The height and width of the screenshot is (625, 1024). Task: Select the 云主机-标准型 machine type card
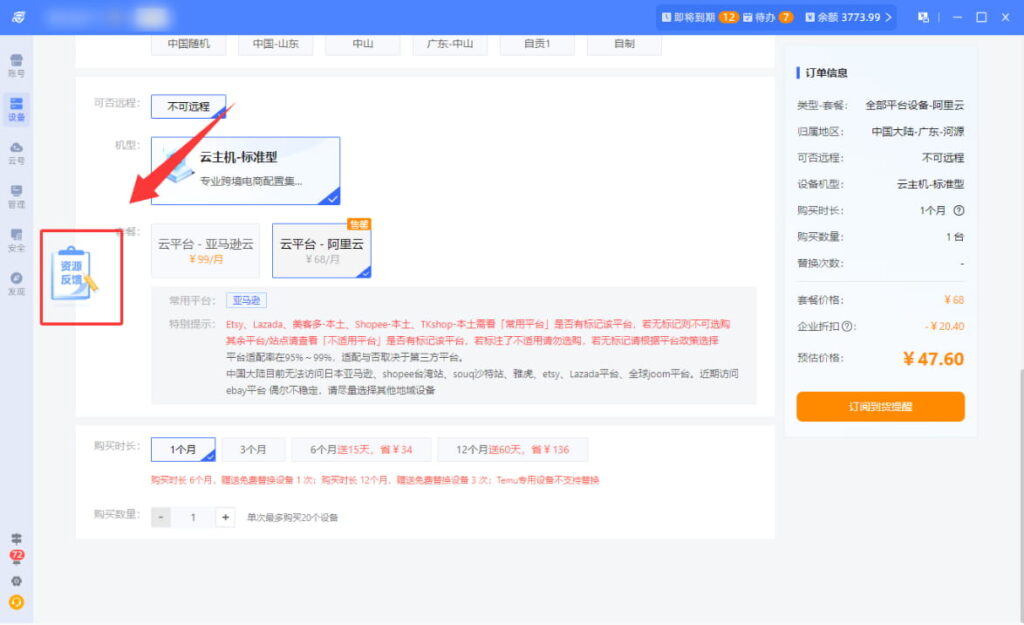tap(246, 170)
